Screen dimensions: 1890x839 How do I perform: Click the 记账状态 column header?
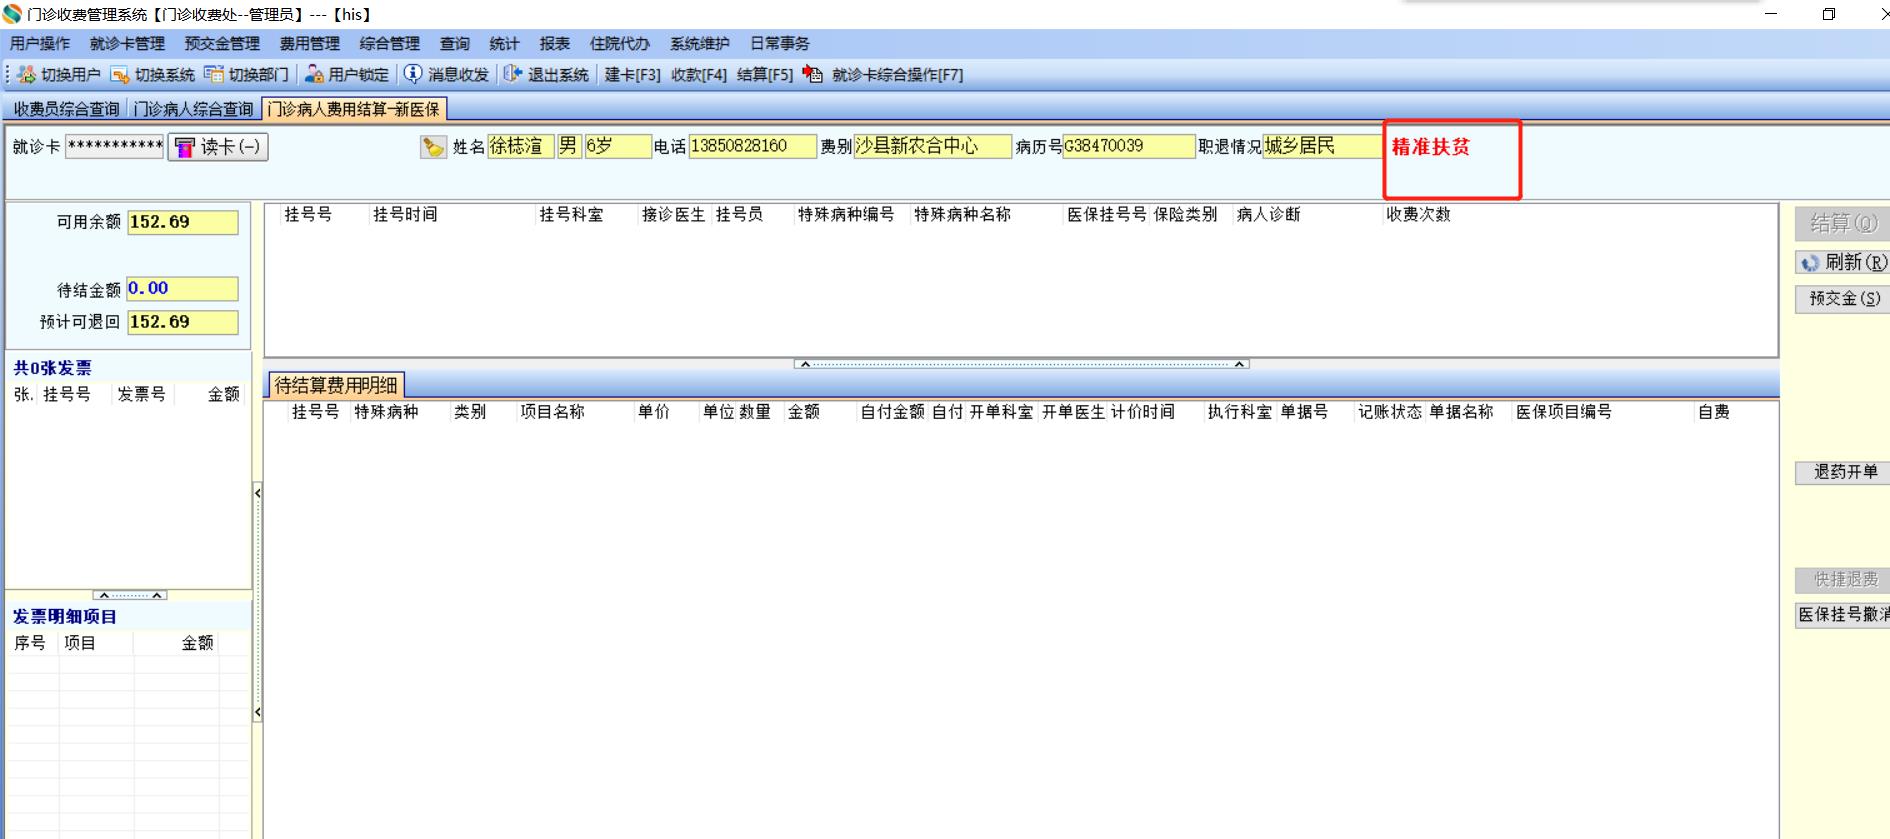pyautogui.click(x=1389, y=412)
